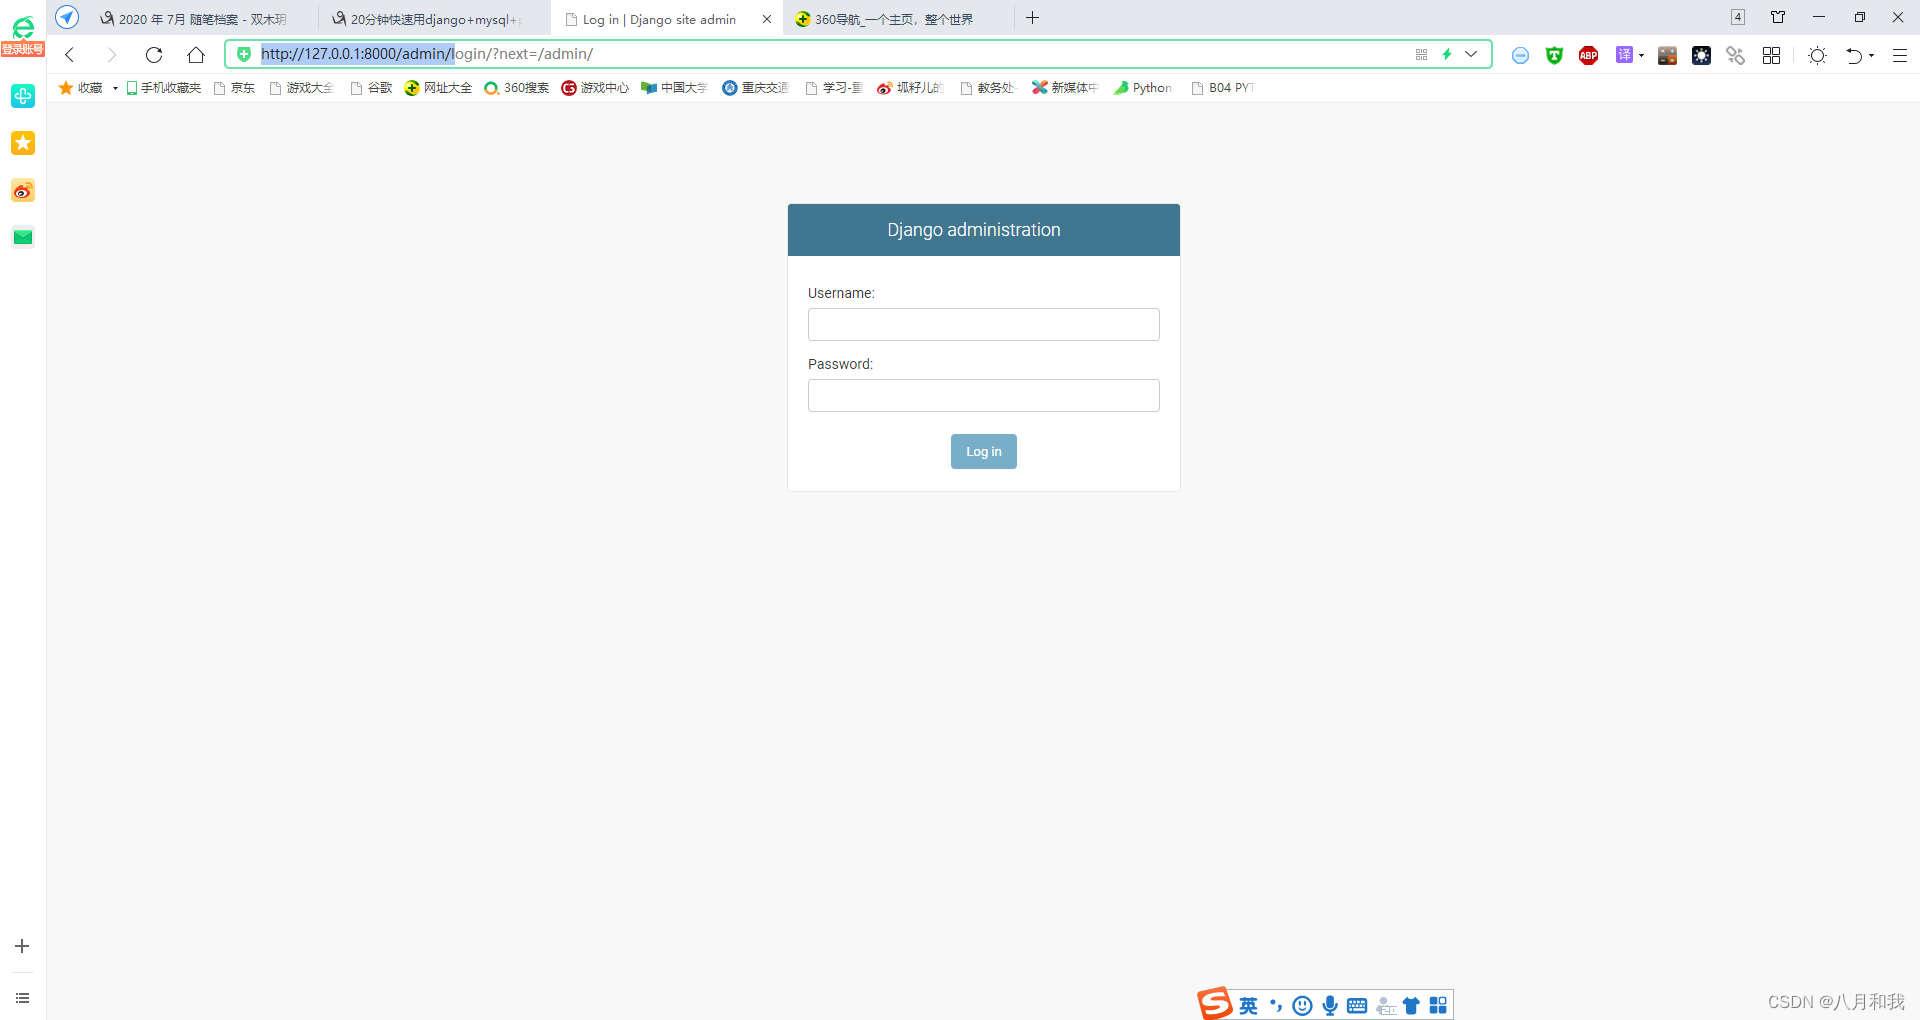The width and height of the screenshot is (1920, 1020).
Task: Open the 游戏中心 bookmark
Action: point(595,88)
